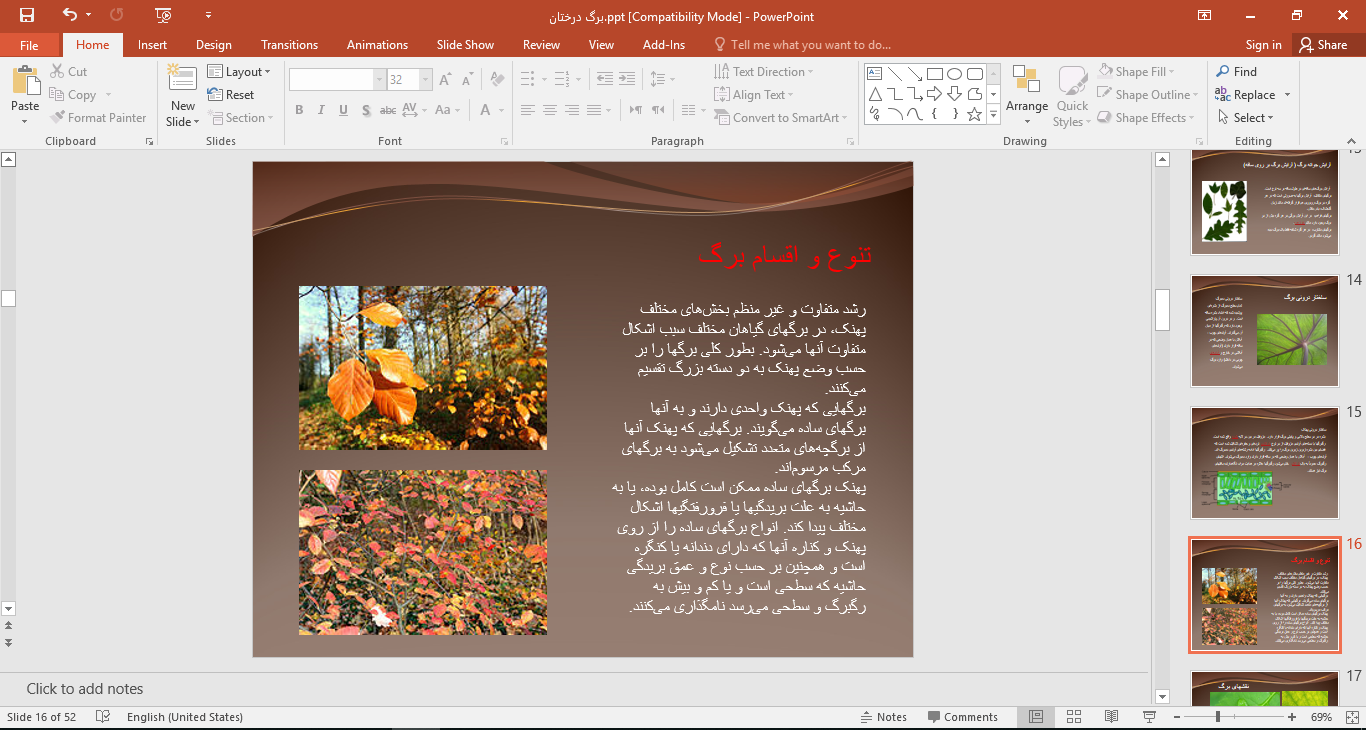
Task: Toggle Italic formatting
Action: pyautogui.click(x=322, y=110)
